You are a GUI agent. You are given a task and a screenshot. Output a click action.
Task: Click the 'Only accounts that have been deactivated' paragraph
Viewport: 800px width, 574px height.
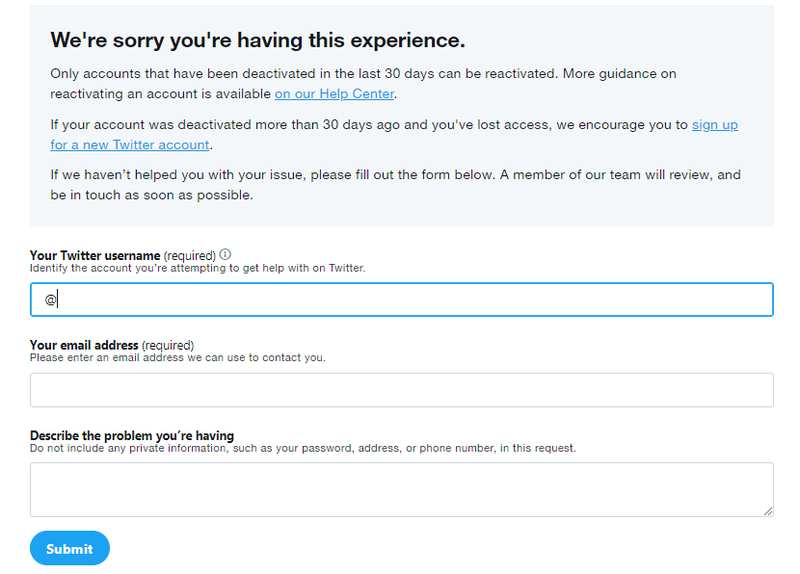pyautogui.click(x=363, y=84)
